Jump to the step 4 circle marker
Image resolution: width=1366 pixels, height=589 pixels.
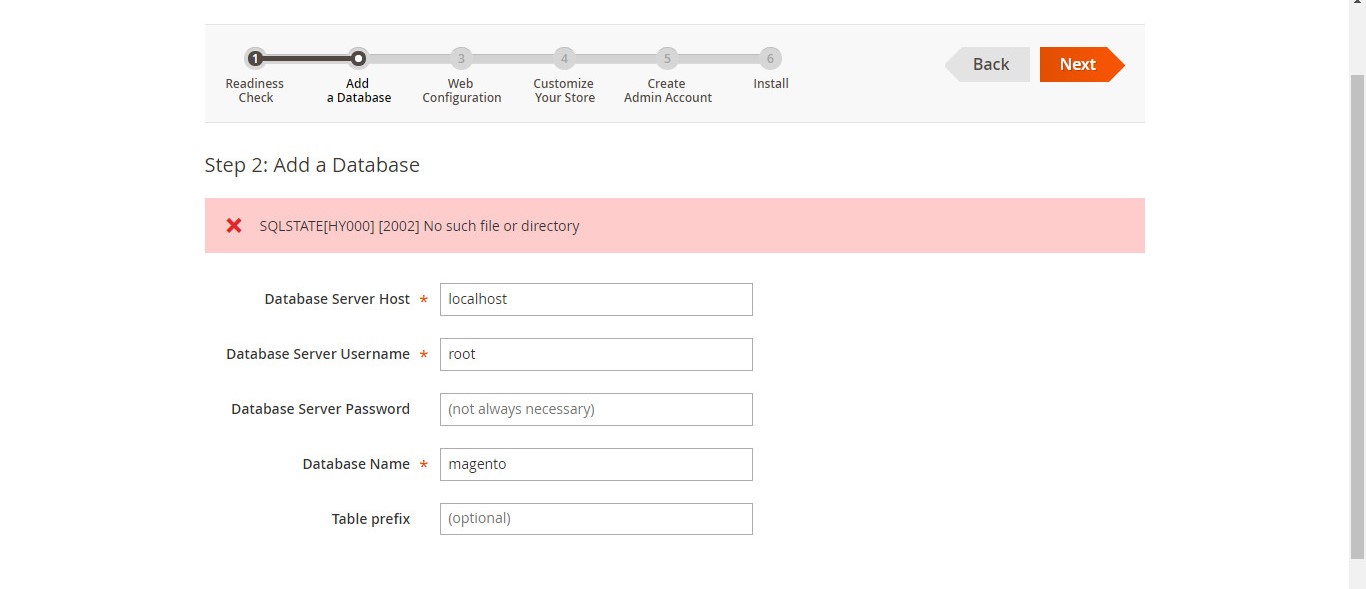click(564, 58)
